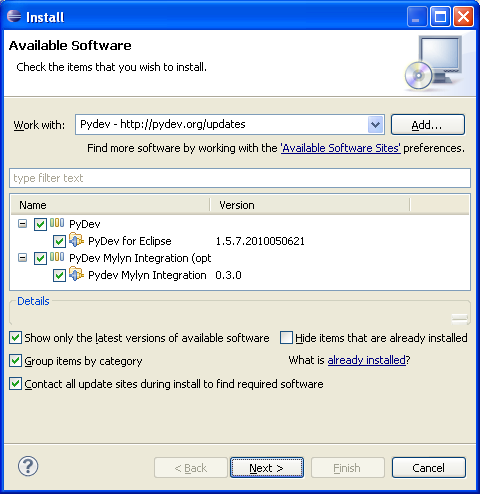
Task: Sort by the Version column header
Action: [310, 205]
